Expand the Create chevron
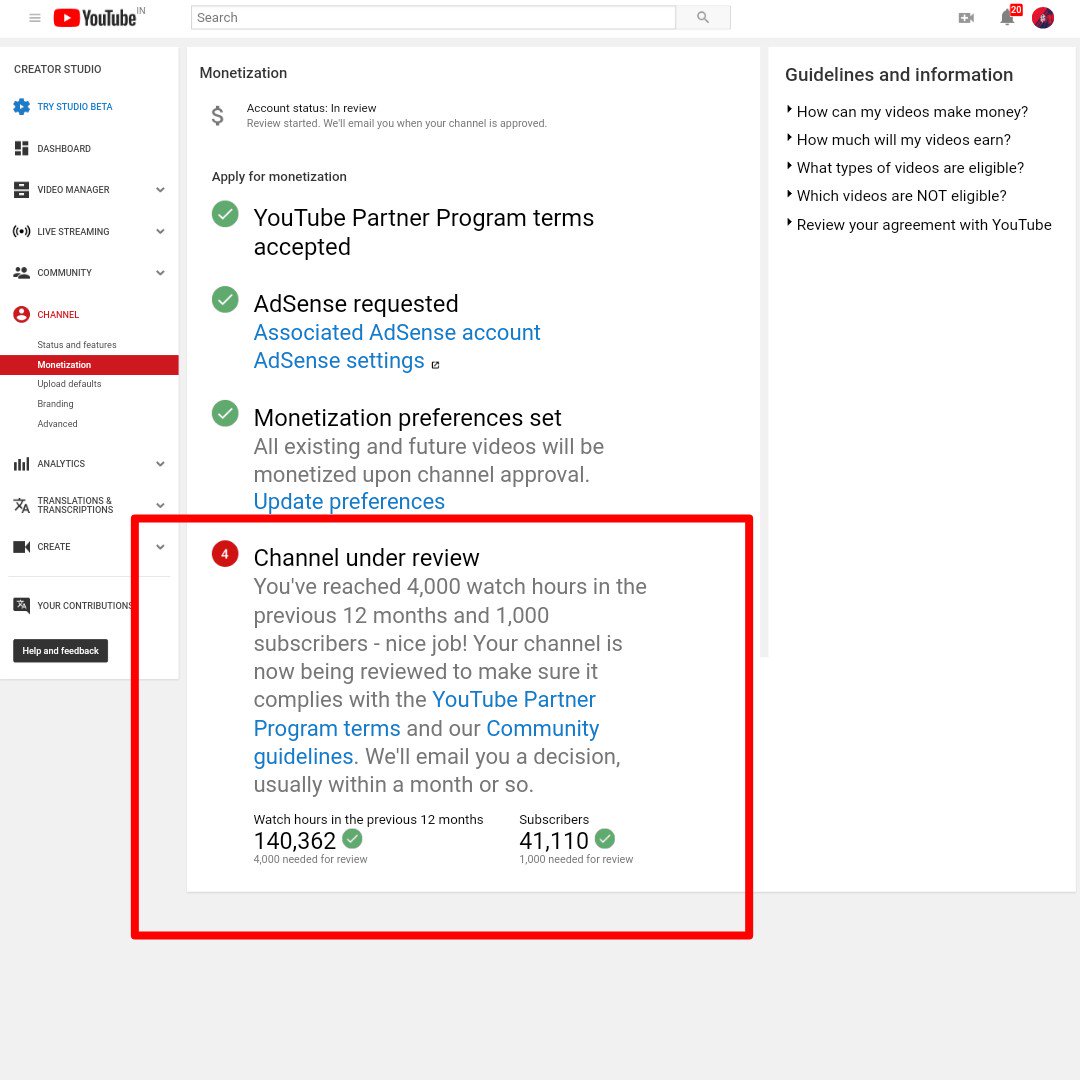Viewport: 1080px width, 1080px height. click(x=160, y=547)
